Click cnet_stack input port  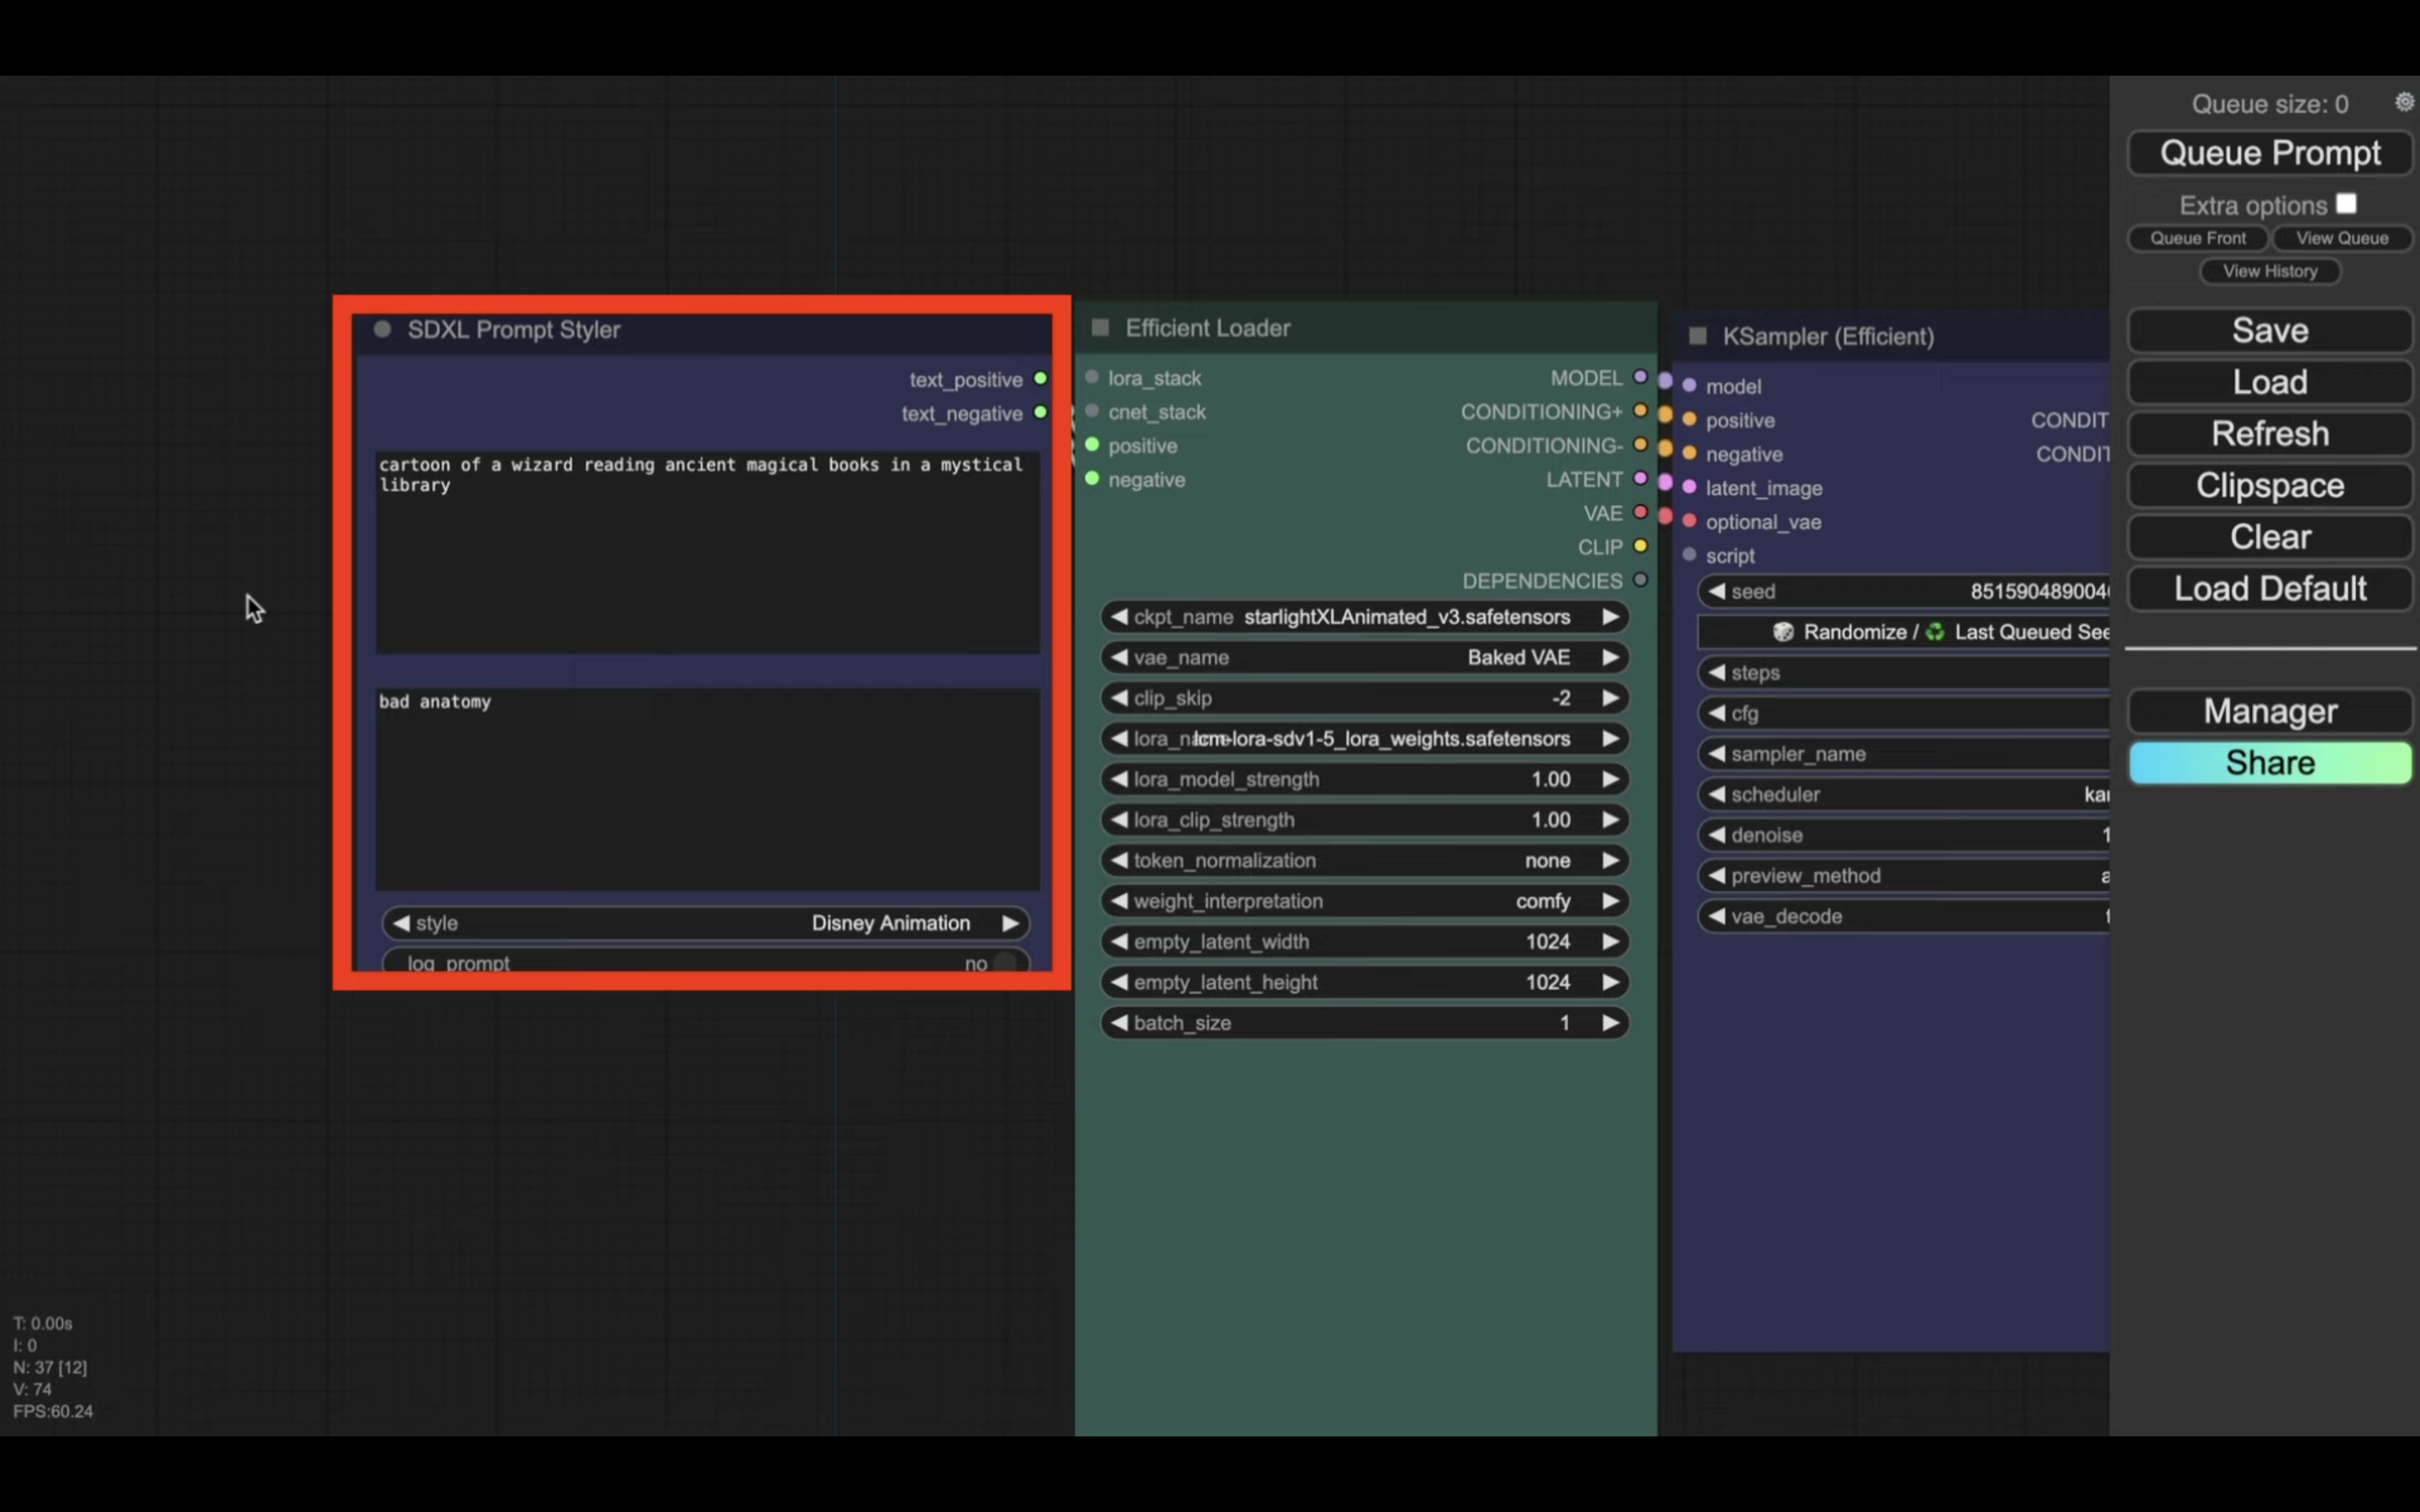point(1092,411)
